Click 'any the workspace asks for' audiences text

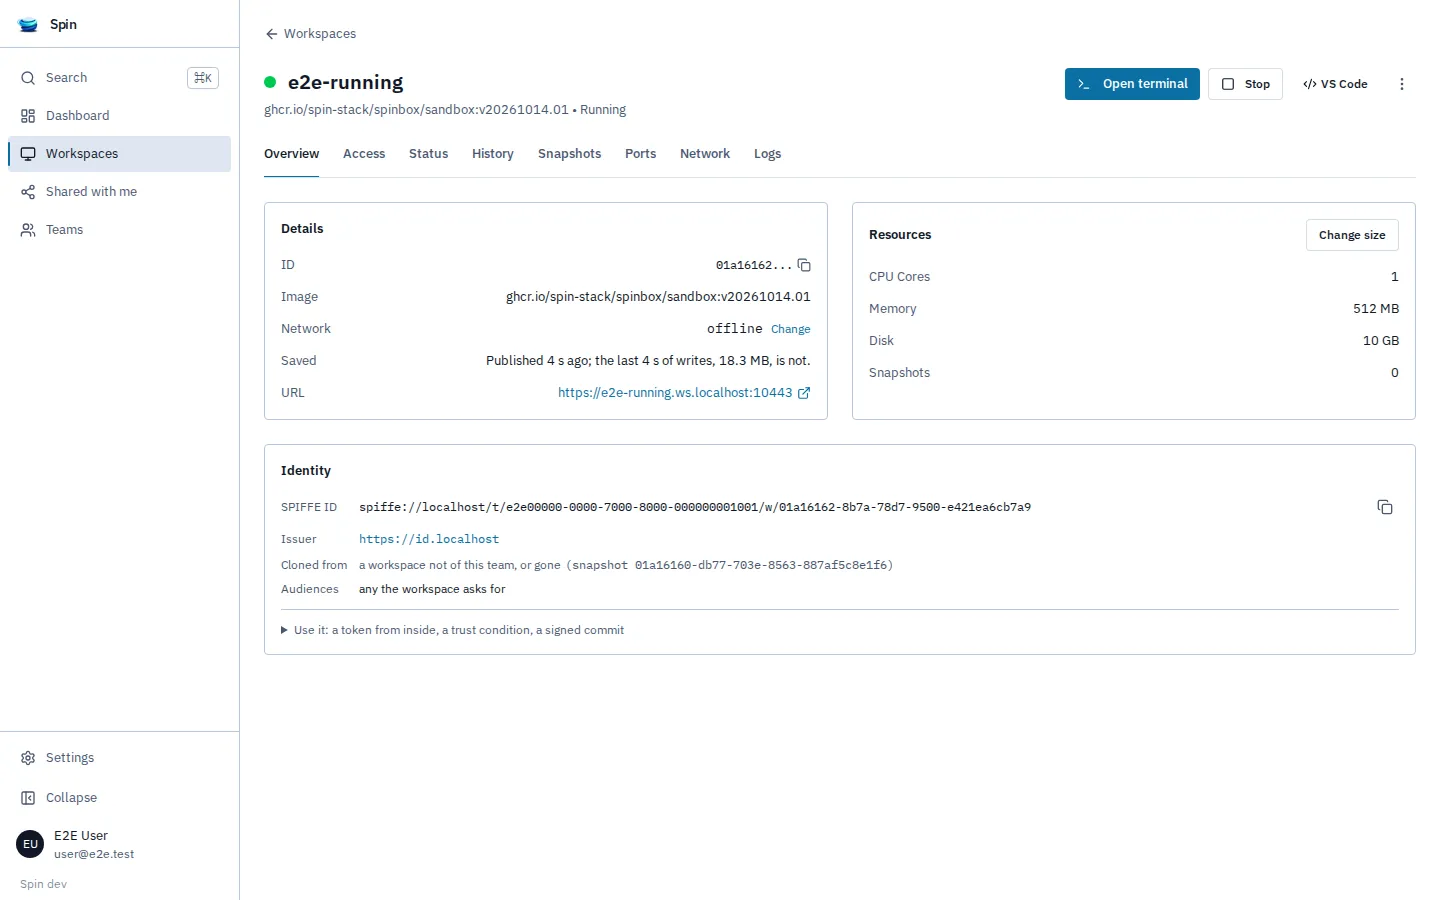pyautogui.click(x=432, y=589)
